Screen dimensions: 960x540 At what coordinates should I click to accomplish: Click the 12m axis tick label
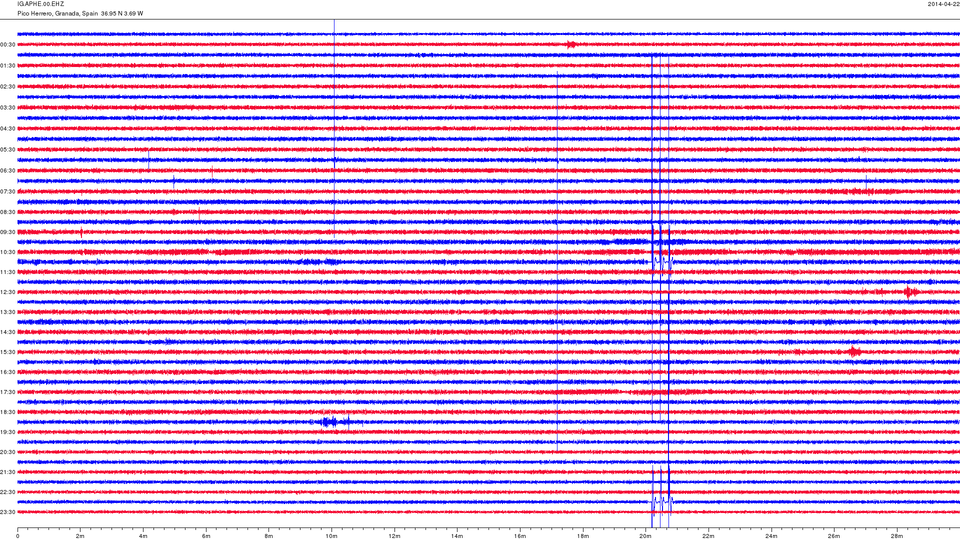[x=394, y=536]
